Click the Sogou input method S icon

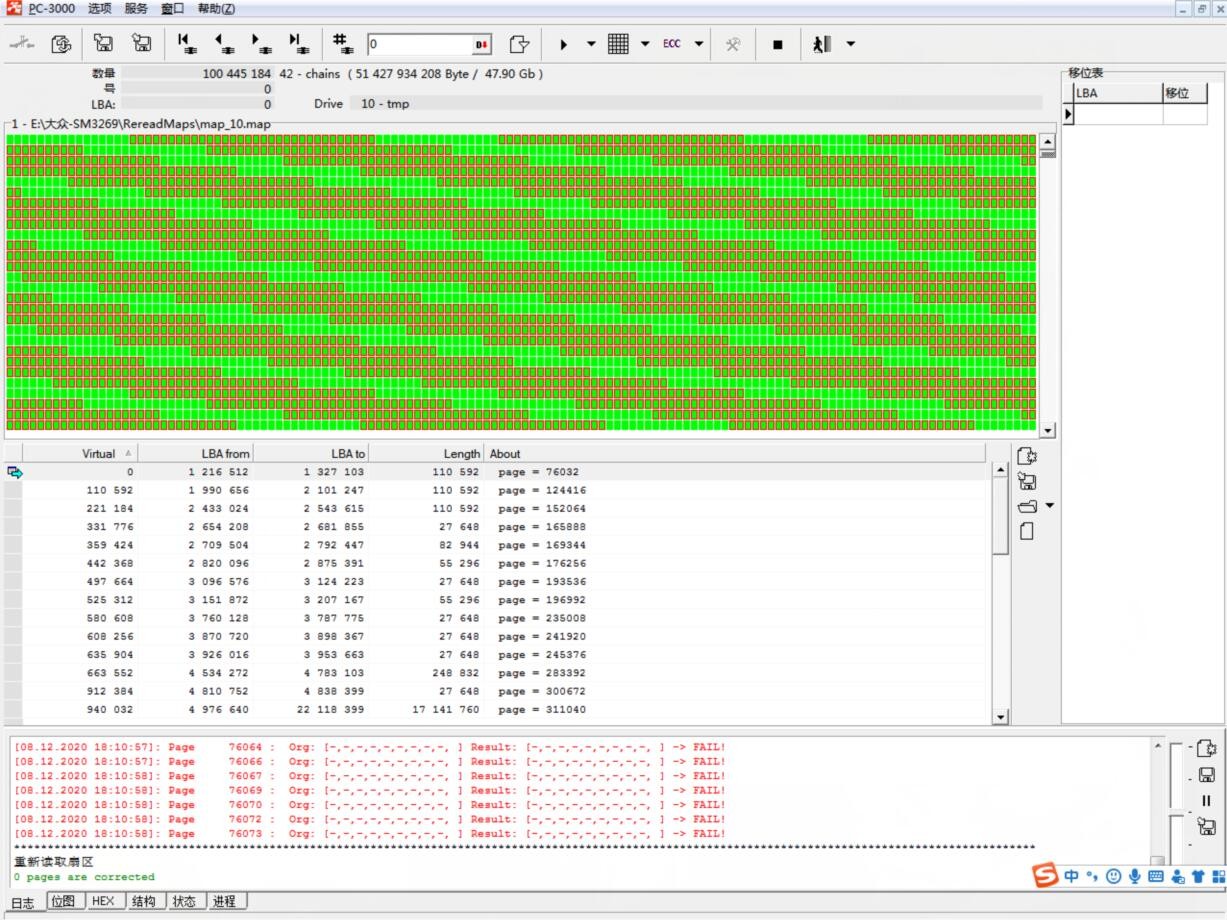(x=1046, y=876)
